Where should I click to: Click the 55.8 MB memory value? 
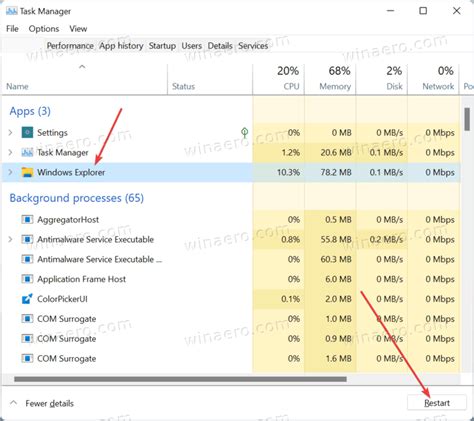coord(336,239)
